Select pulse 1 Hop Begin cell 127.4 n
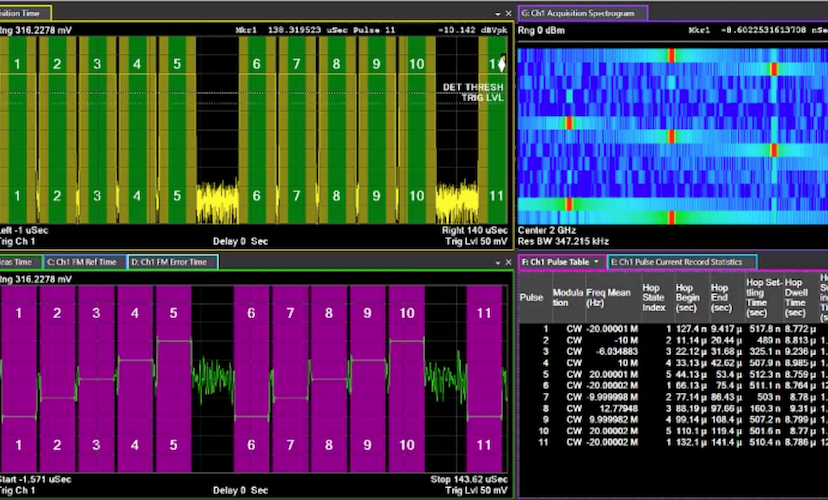This screenshot has width=828, height=500. [x=691, y=329]
